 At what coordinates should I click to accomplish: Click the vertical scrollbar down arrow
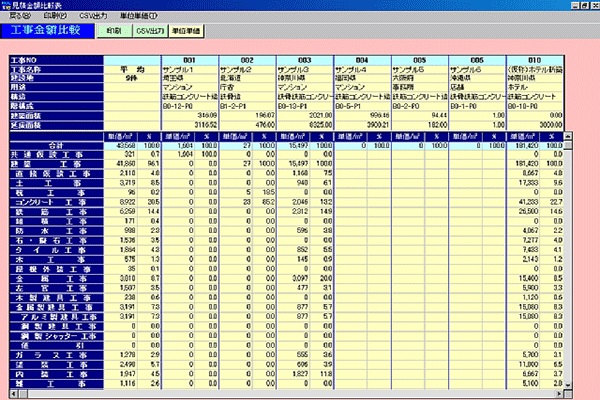[x=568, y=385]
